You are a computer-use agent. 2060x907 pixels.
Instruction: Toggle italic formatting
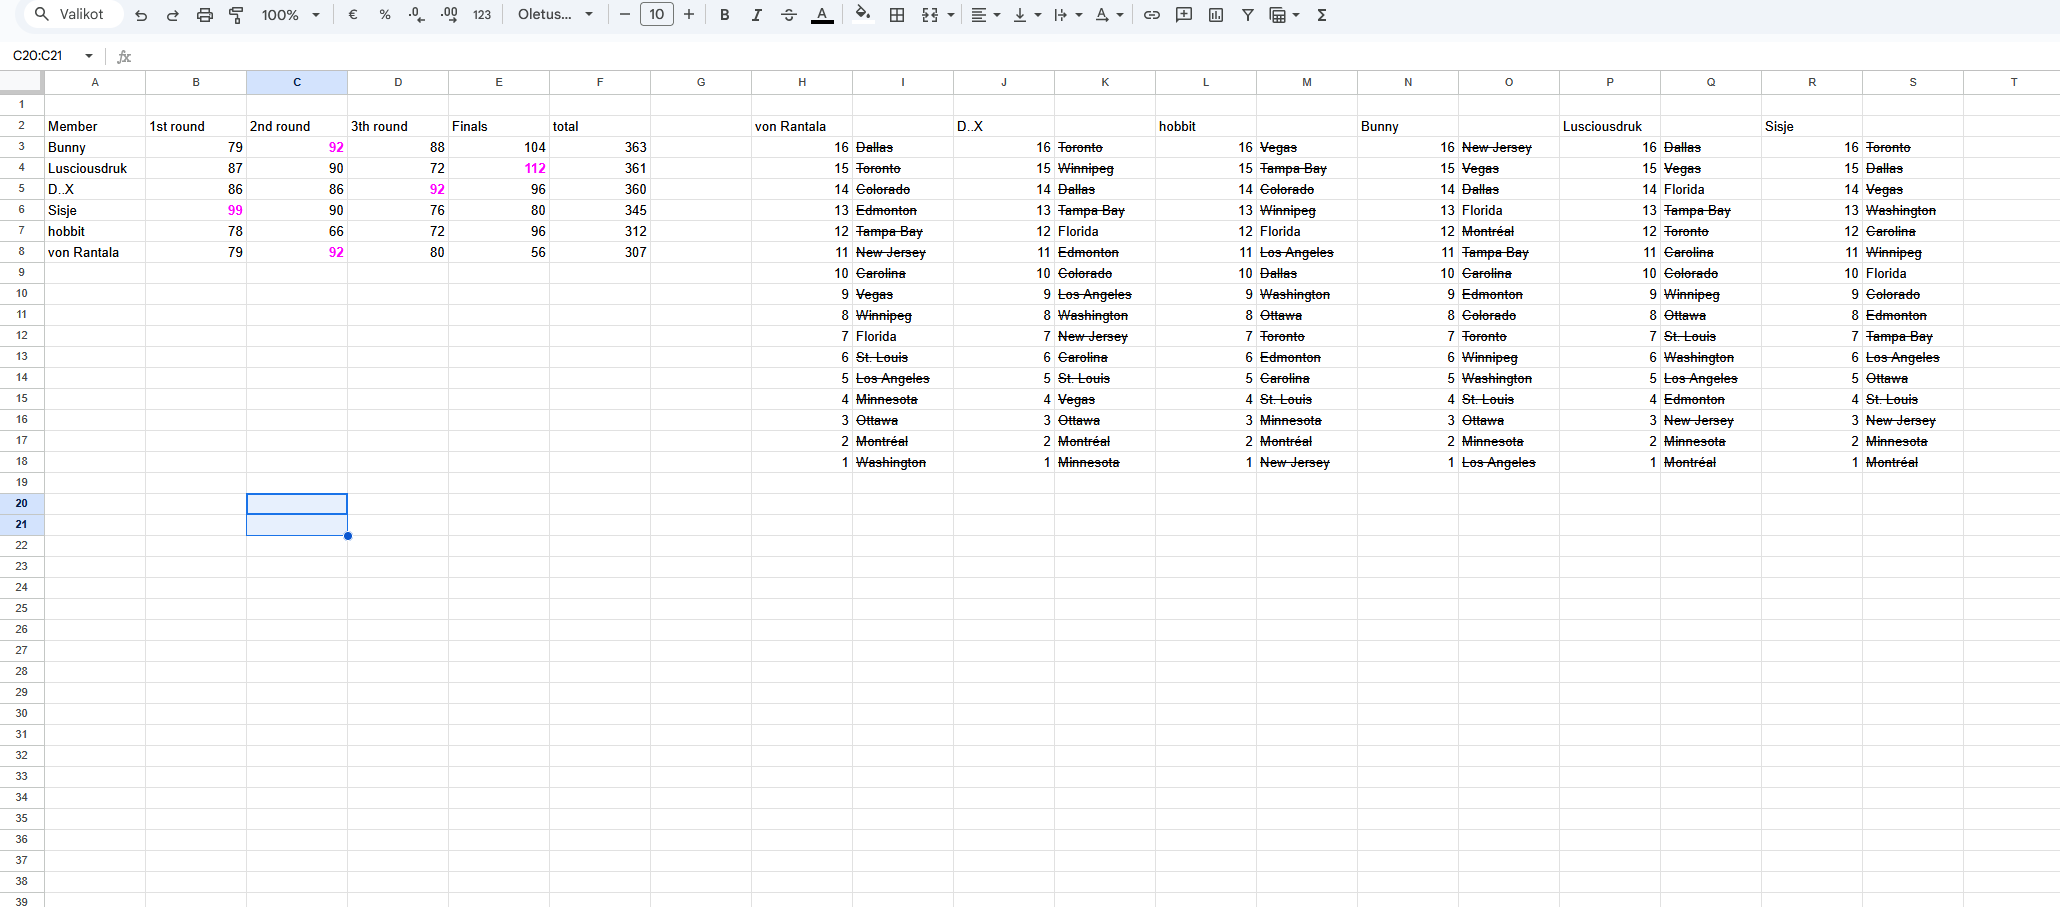756,15
